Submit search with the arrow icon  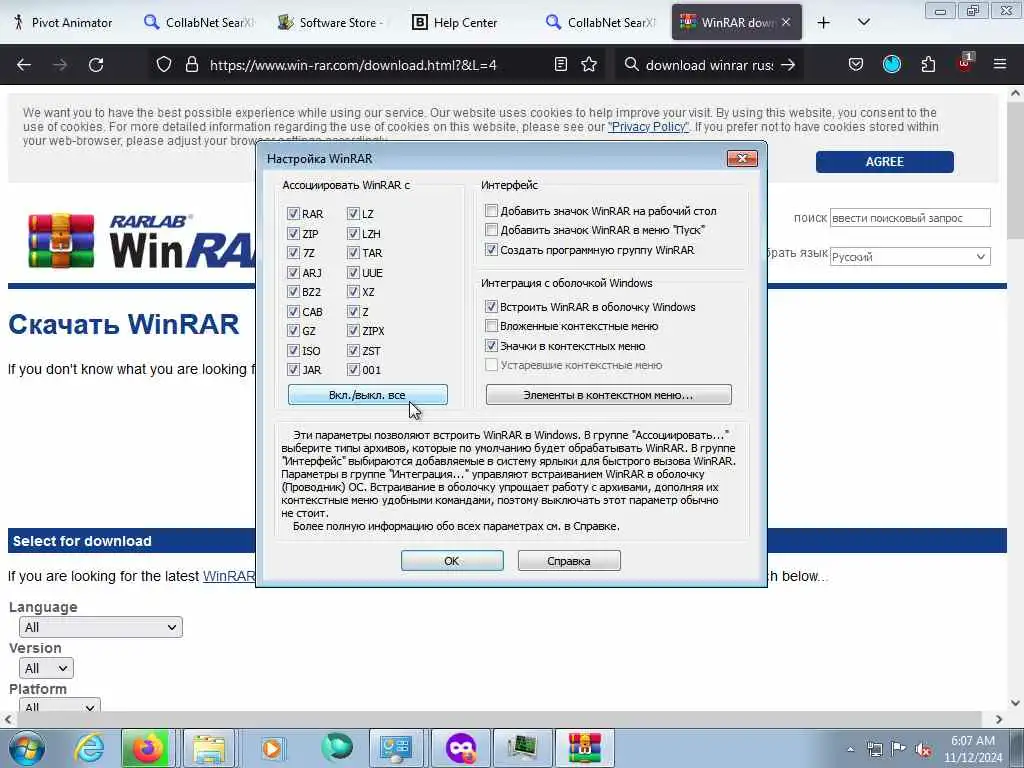788,65
